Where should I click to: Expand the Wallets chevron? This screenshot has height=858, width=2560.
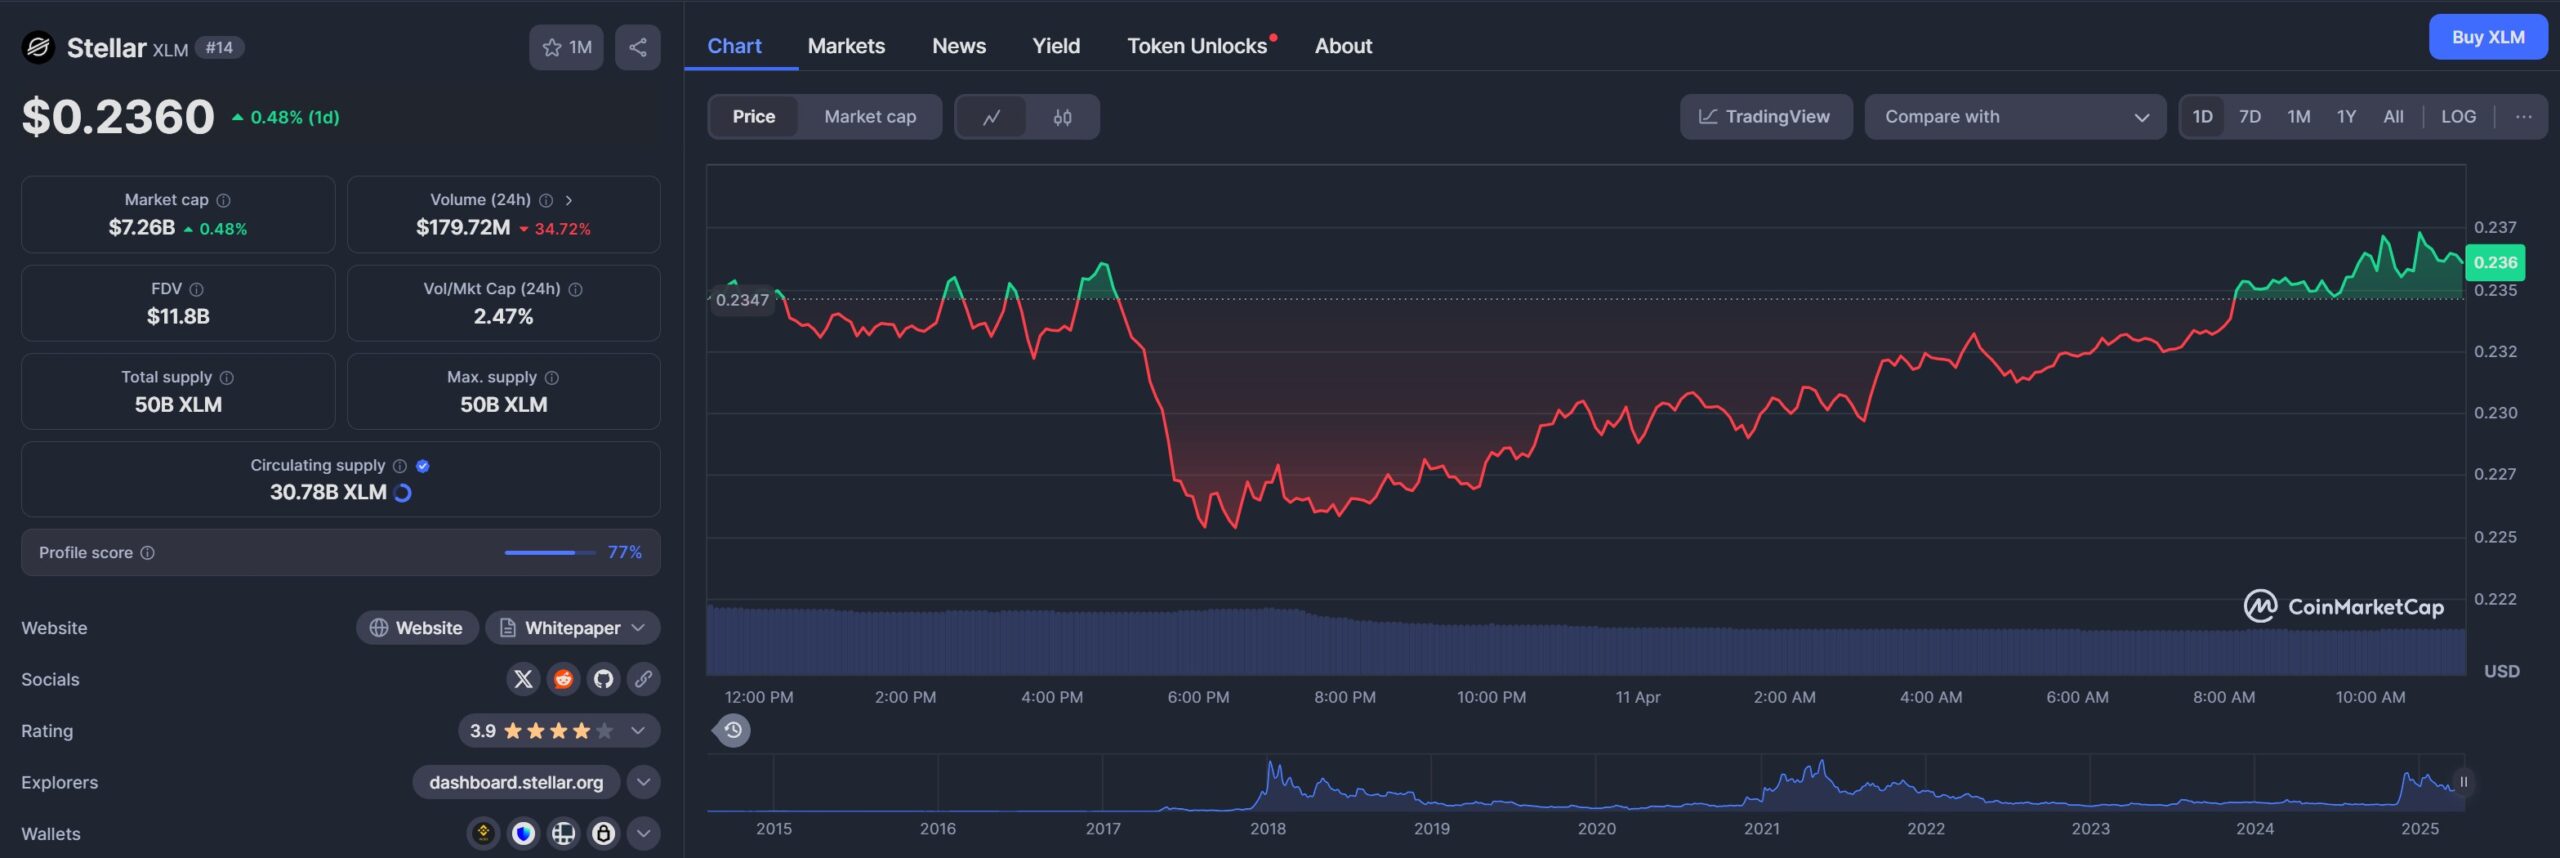[x=643, y=833]
